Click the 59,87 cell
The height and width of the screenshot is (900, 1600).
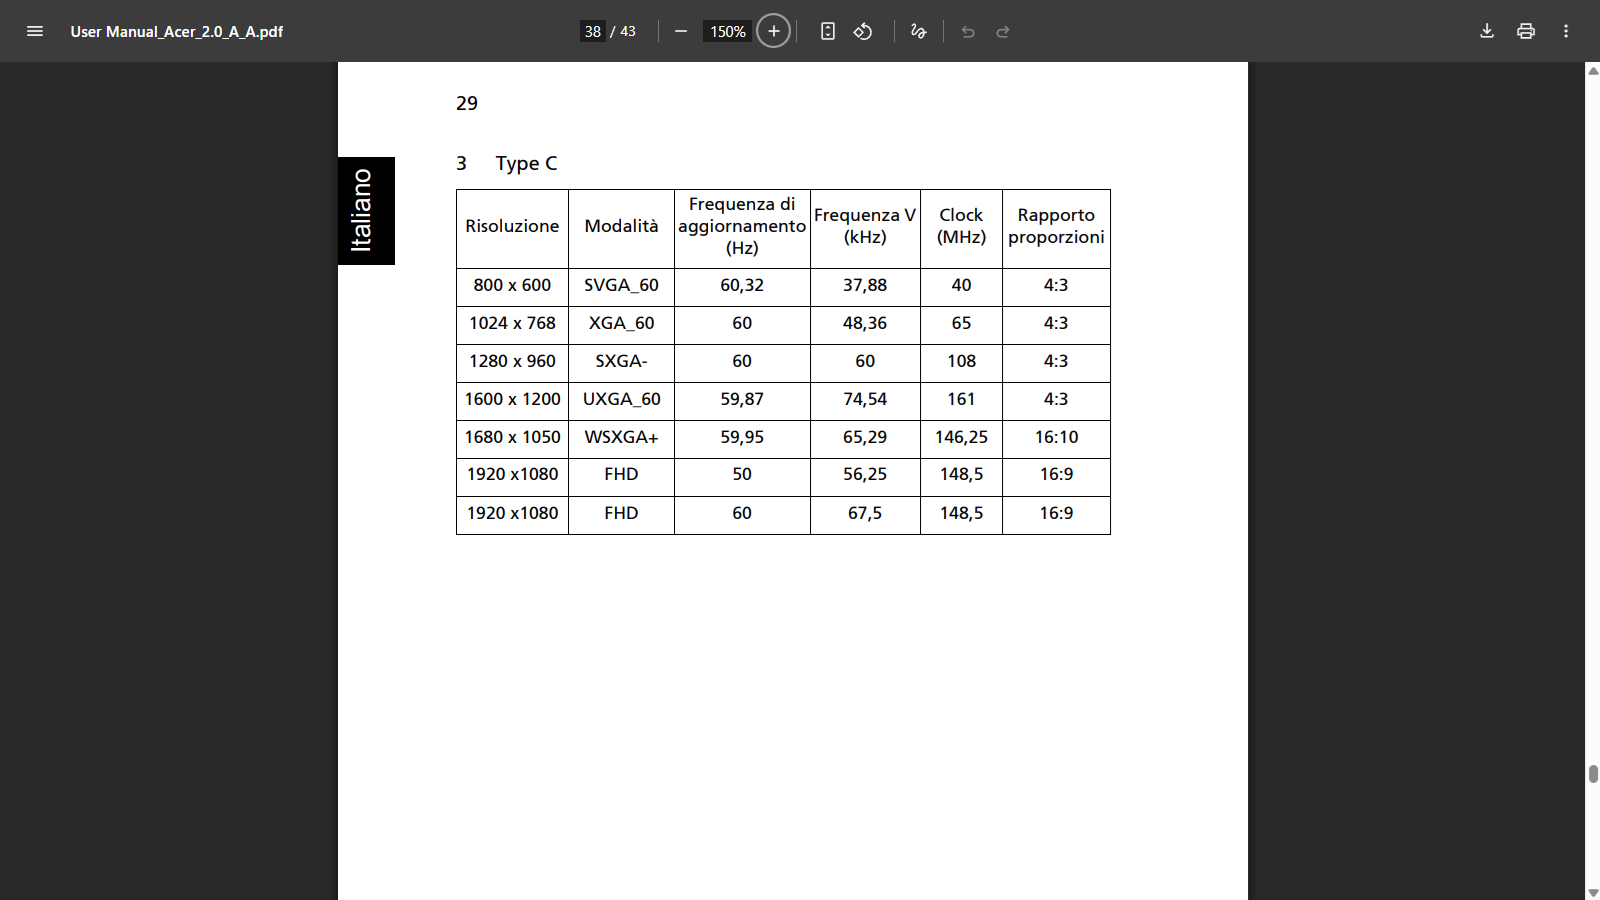tap(742, 399)
